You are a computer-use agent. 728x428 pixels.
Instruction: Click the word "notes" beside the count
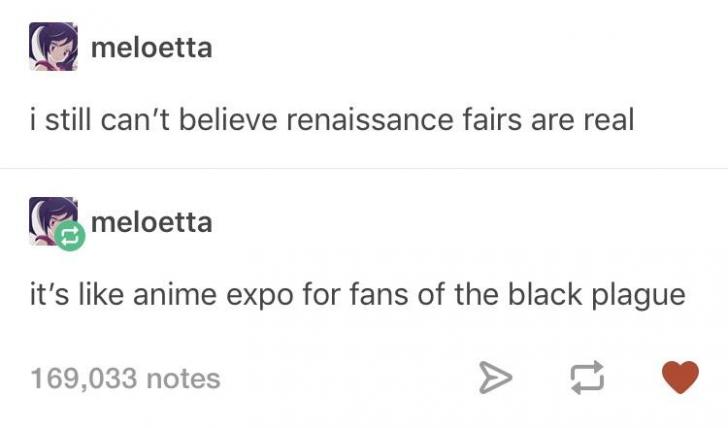pos(183,379)
